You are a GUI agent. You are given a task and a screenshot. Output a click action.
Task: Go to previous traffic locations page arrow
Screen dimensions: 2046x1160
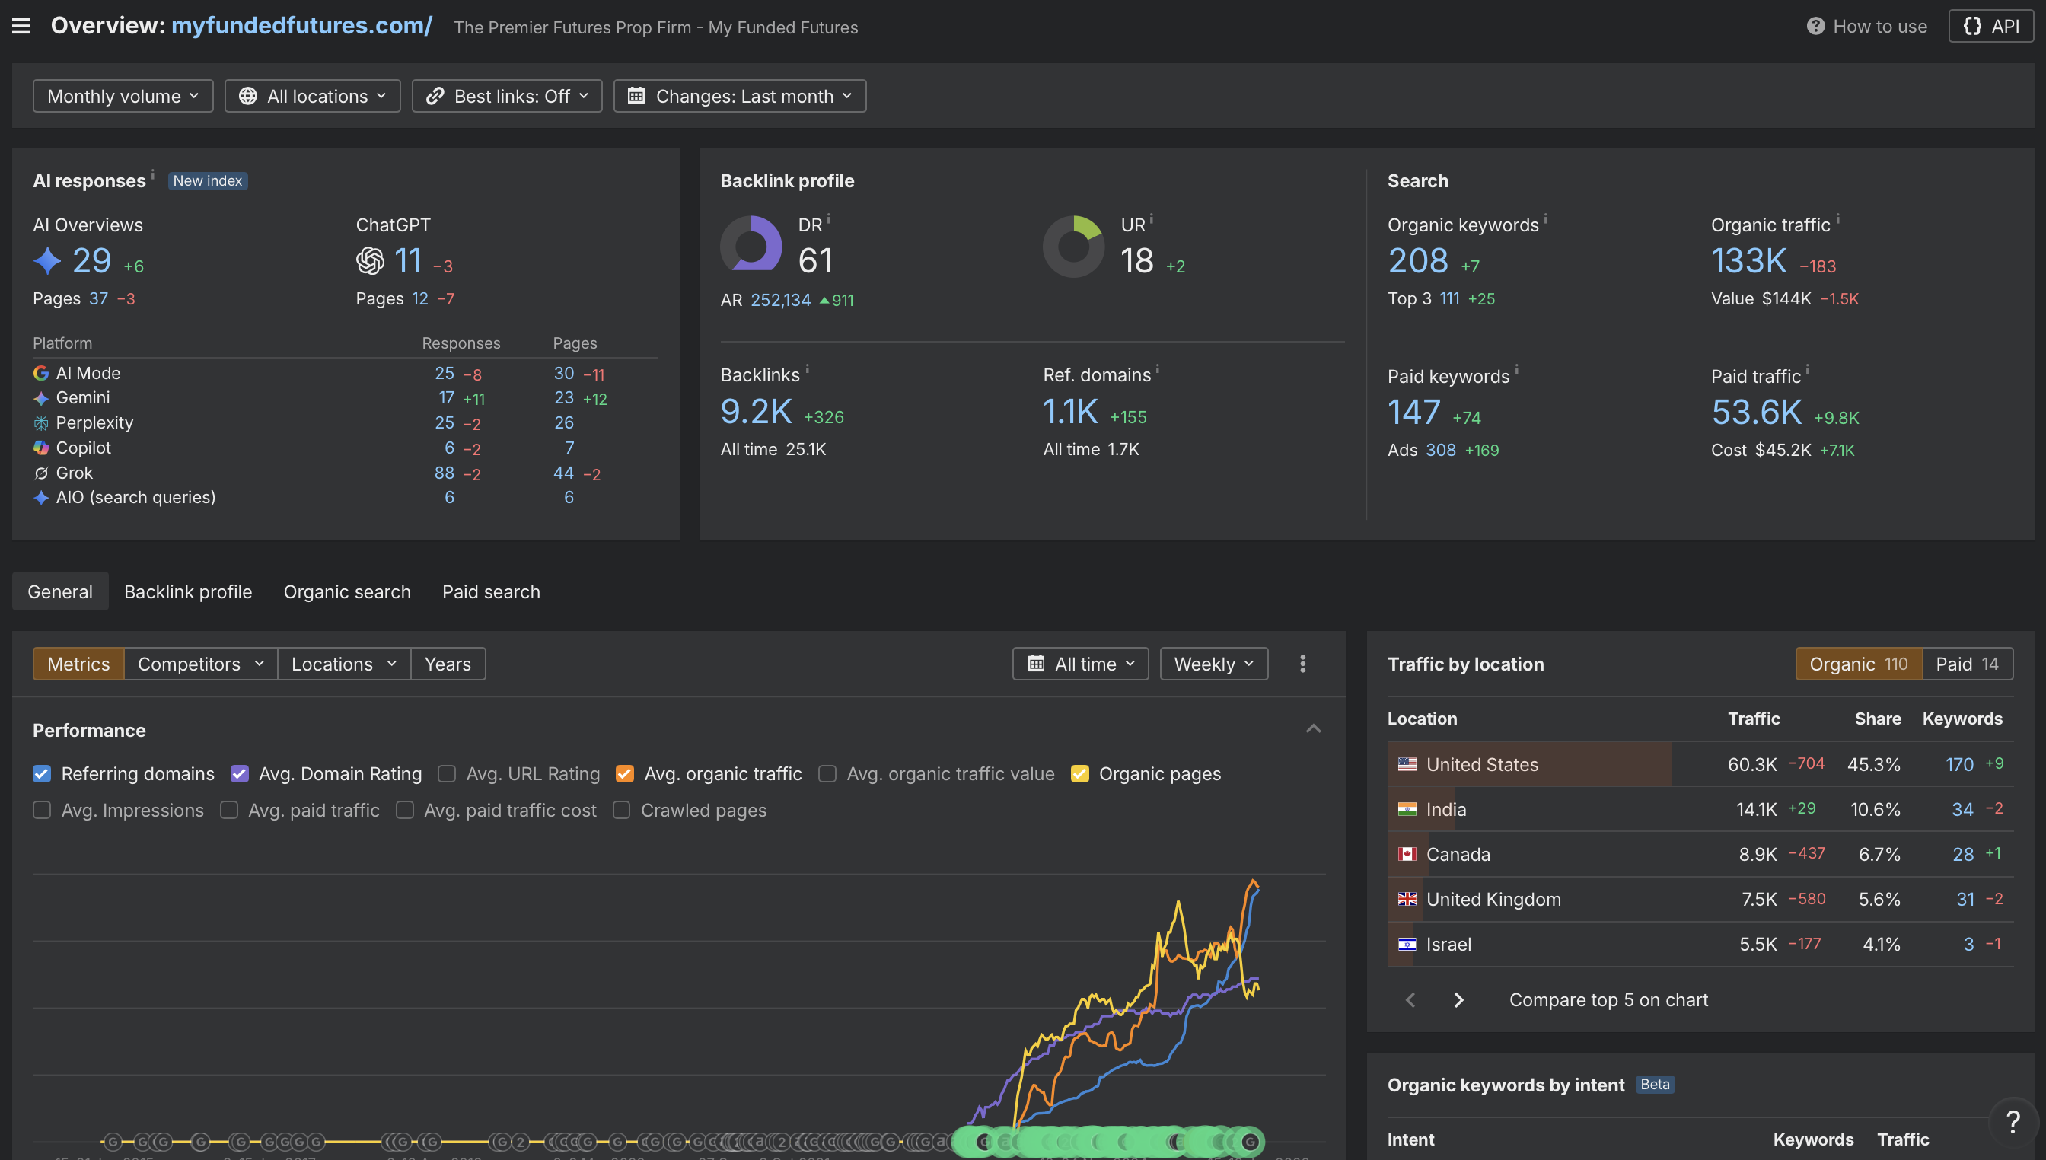(x=1410, y=1000)
